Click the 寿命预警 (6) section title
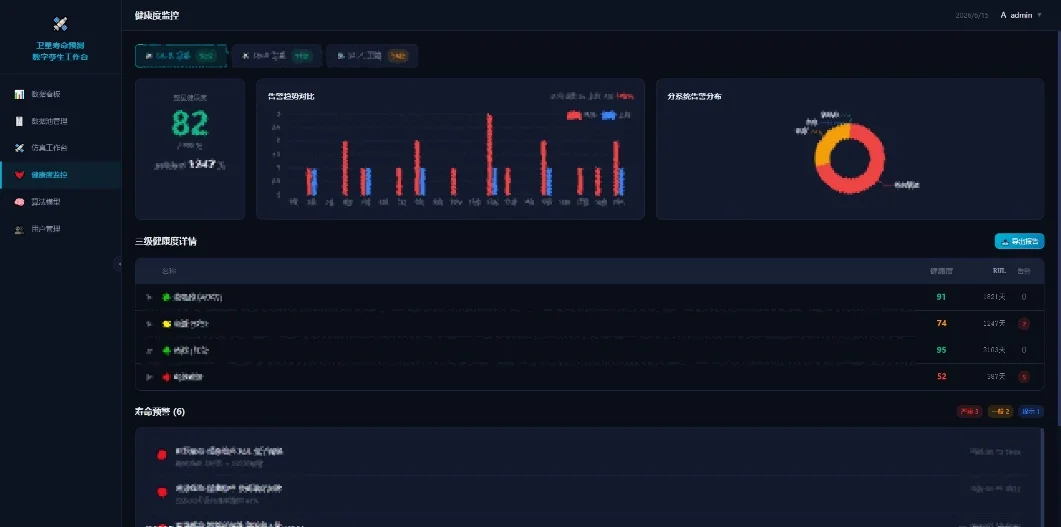This screenshot has height=527, width=1061. (160, 411)
